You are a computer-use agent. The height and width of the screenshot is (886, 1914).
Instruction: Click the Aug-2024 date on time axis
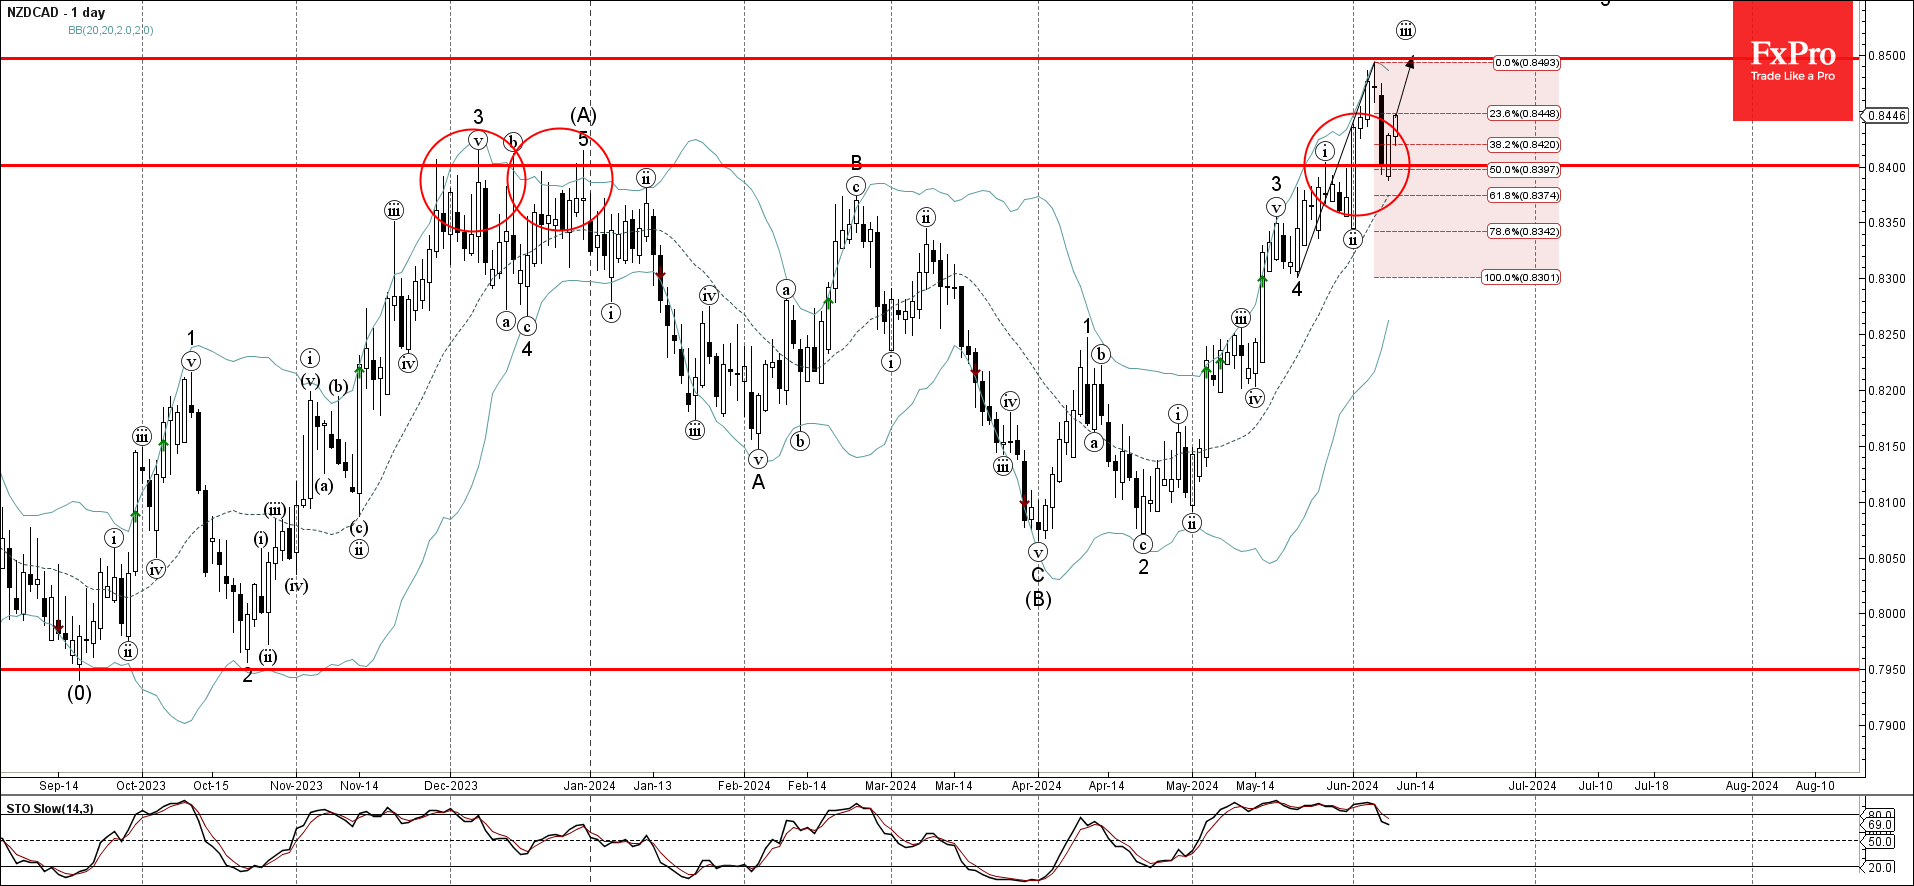tap(1752, 786)
